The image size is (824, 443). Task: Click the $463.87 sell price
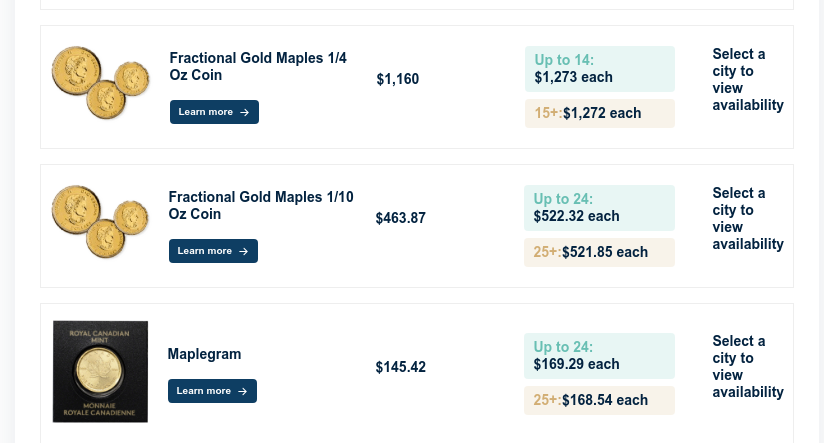400,218
